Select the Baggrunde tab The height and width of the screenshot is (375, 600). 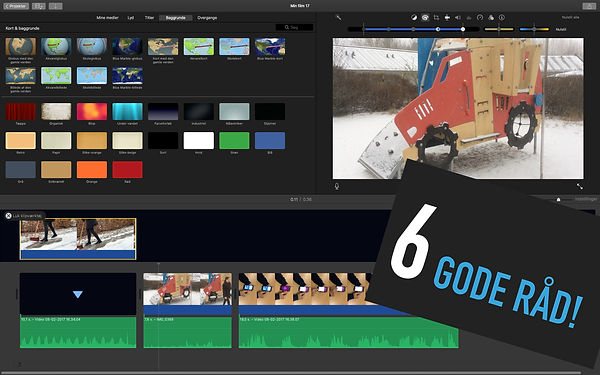(x=176, y=18)
